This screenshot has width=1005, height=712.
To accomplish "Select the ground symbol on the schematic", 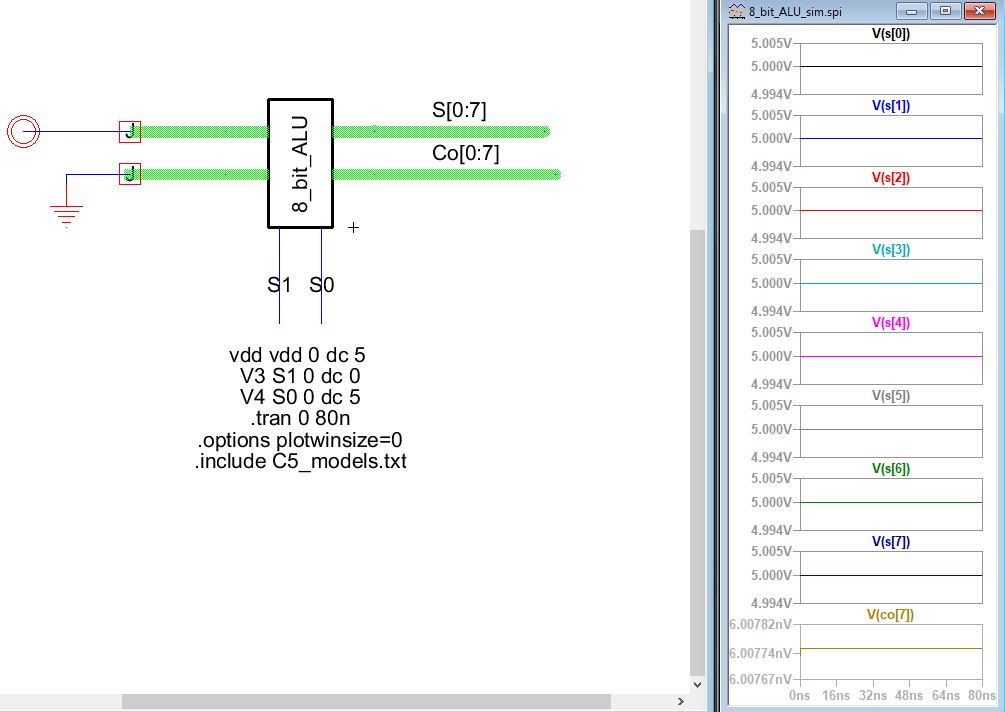I will 67,214.
